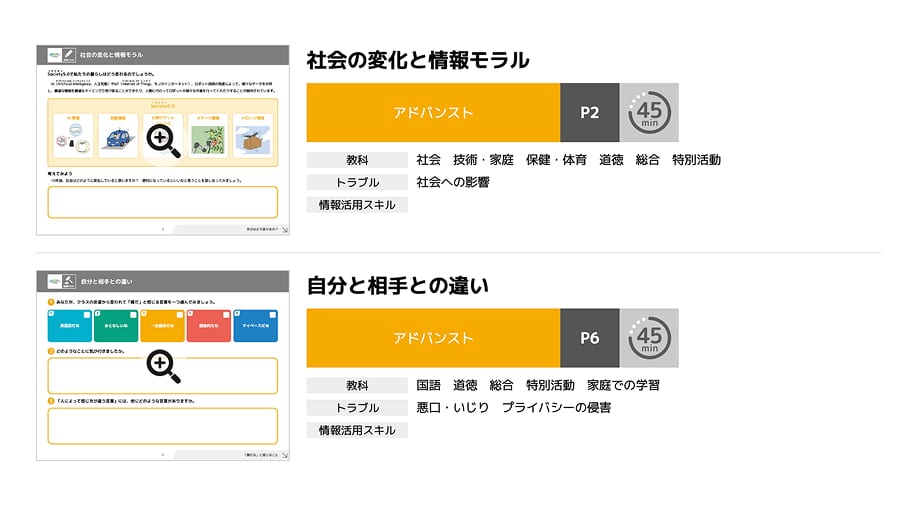Click 特別活動 in the first card

(696, 159)
